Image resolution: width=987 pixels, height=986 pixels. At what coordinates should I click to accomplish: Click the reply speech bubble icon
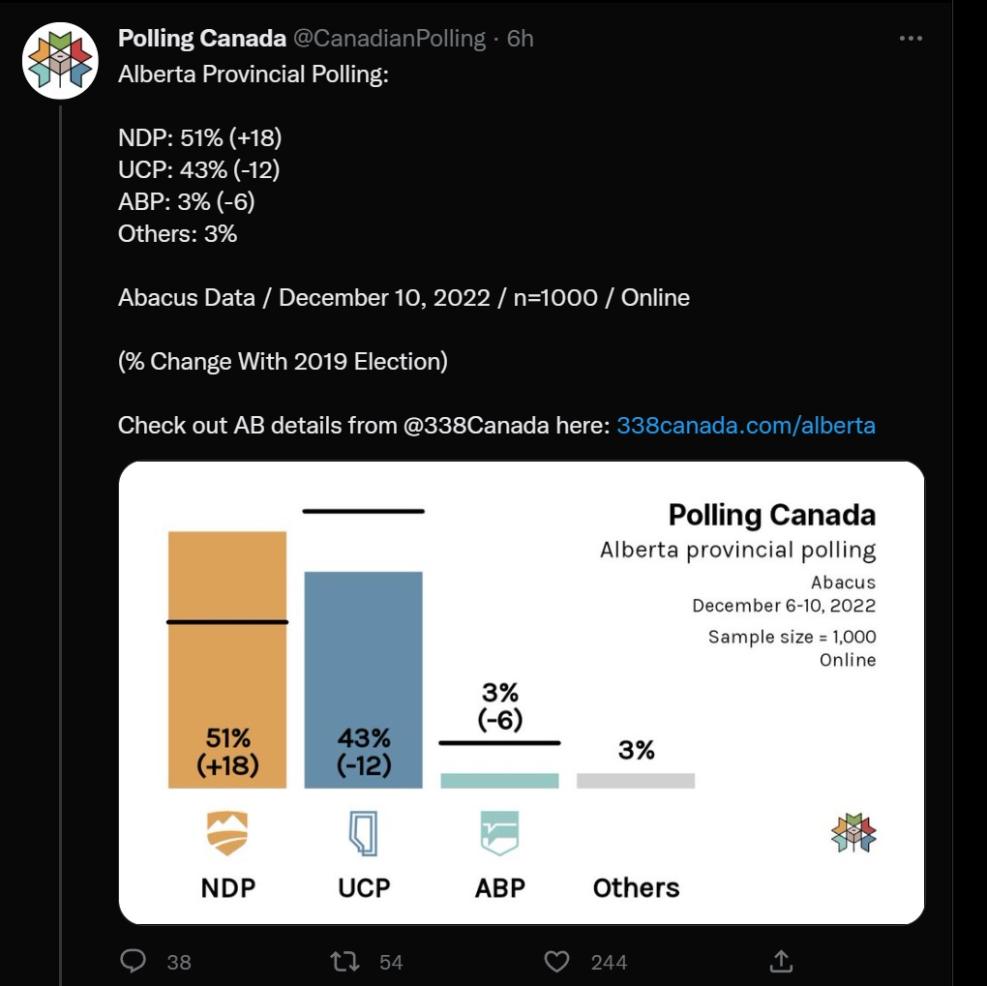[133, 961]
